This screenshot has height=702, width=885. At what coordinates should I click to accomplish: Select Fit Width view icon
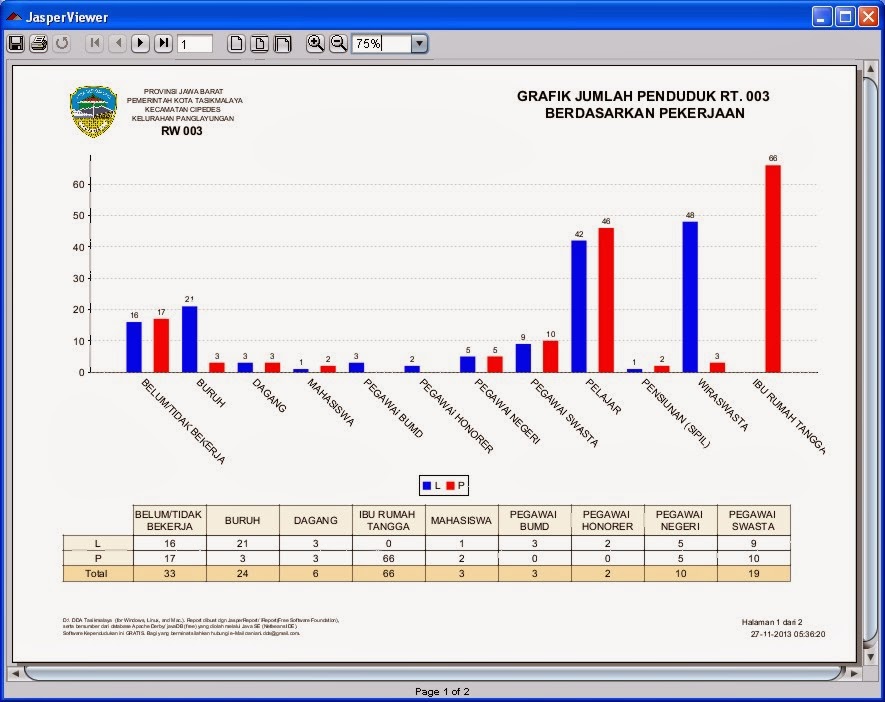282,43
